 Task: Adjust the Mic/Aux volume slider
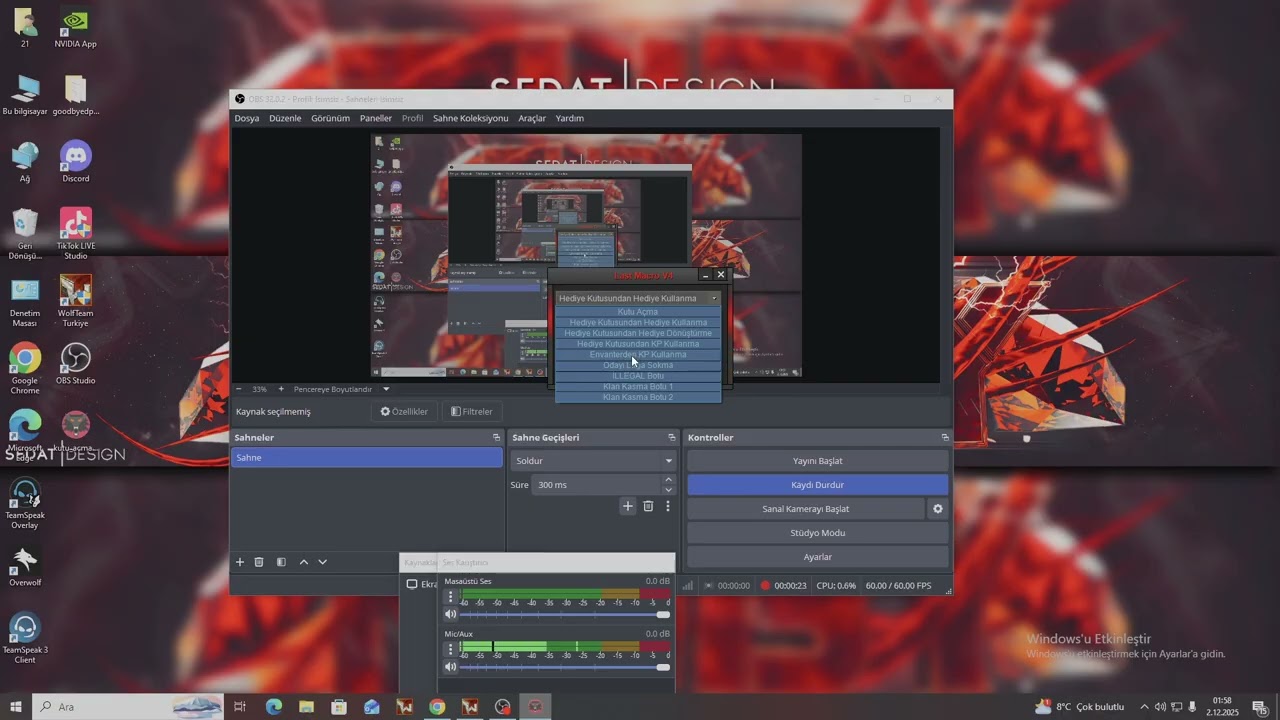point(565,667)
